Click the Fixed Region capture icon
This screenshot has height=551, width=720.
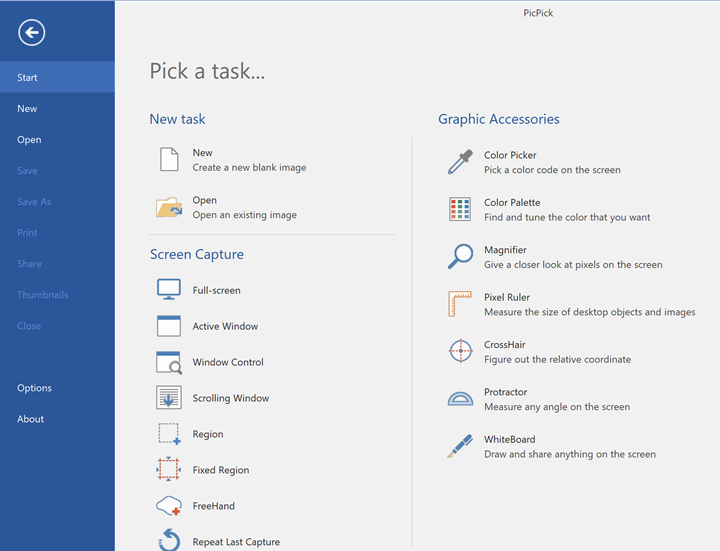coord(169,469)
